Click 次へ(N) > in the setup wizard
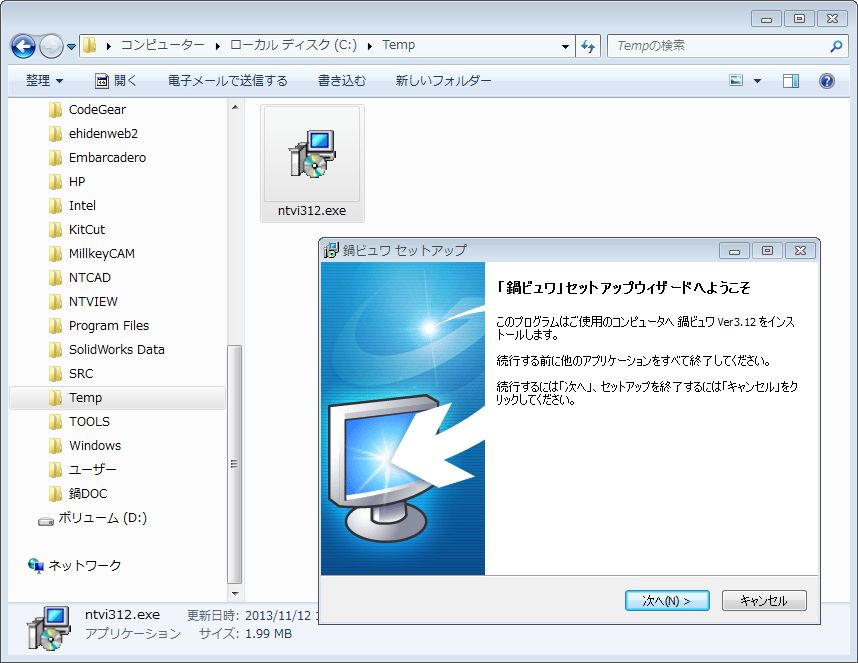858x663 pixels. pos(667,601)
